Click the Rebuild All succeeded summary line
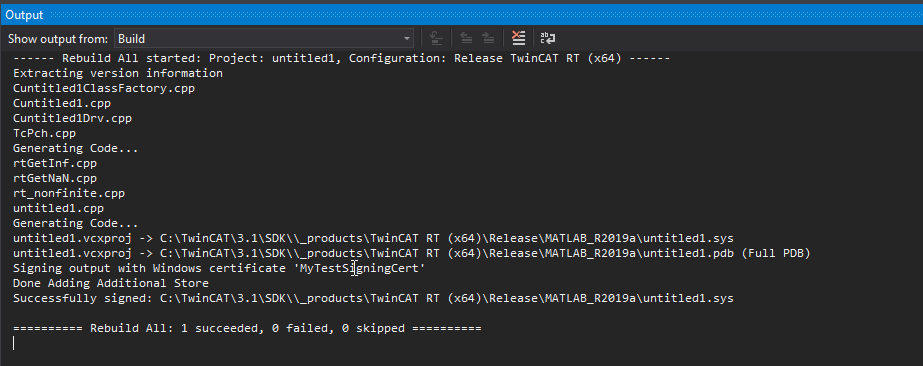Viewport: 923px width, 366px height. 247,328
